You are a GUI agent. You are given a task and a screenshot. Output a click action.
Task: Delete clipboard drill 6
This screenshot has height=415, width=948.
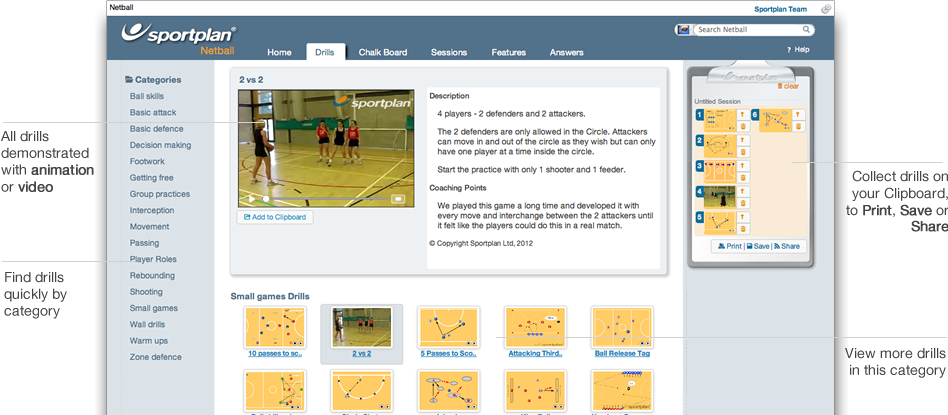coord(797,126)
